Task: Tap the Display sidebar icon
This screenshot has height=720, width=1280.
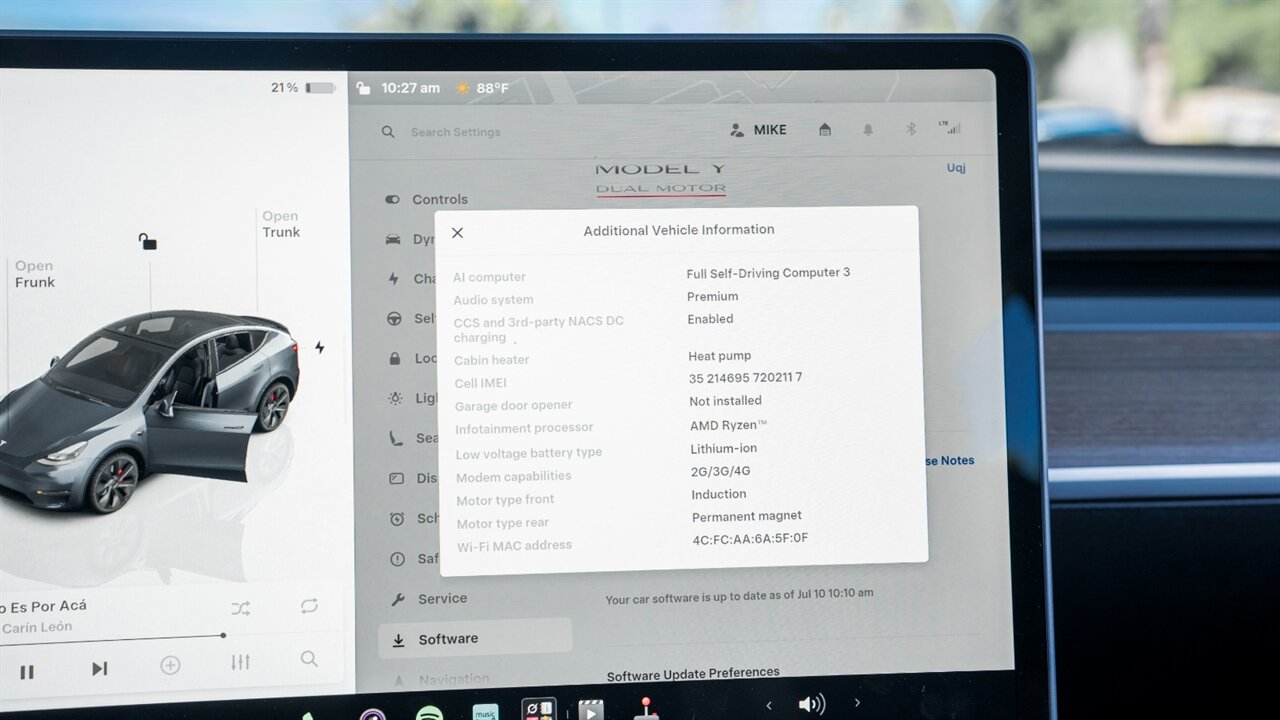Action: 396,478
